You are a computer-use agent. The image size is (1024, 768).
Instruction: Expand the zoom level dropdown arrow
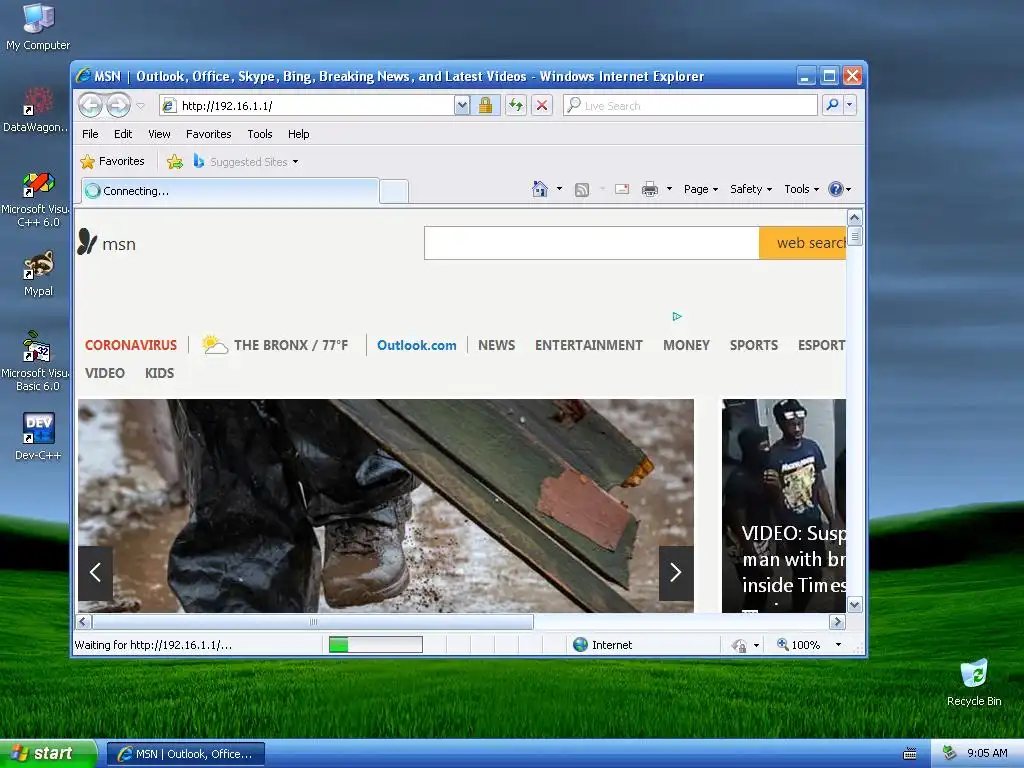(x=839, y=645)
